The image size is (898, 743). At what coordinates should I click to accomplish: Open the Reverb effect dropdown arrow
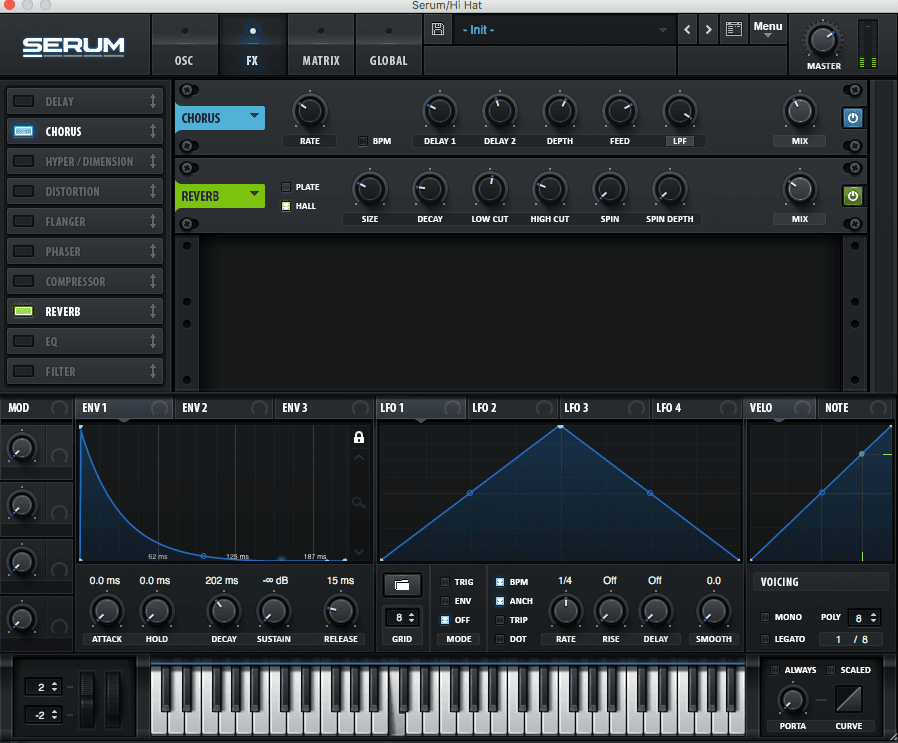coord(254,194)
